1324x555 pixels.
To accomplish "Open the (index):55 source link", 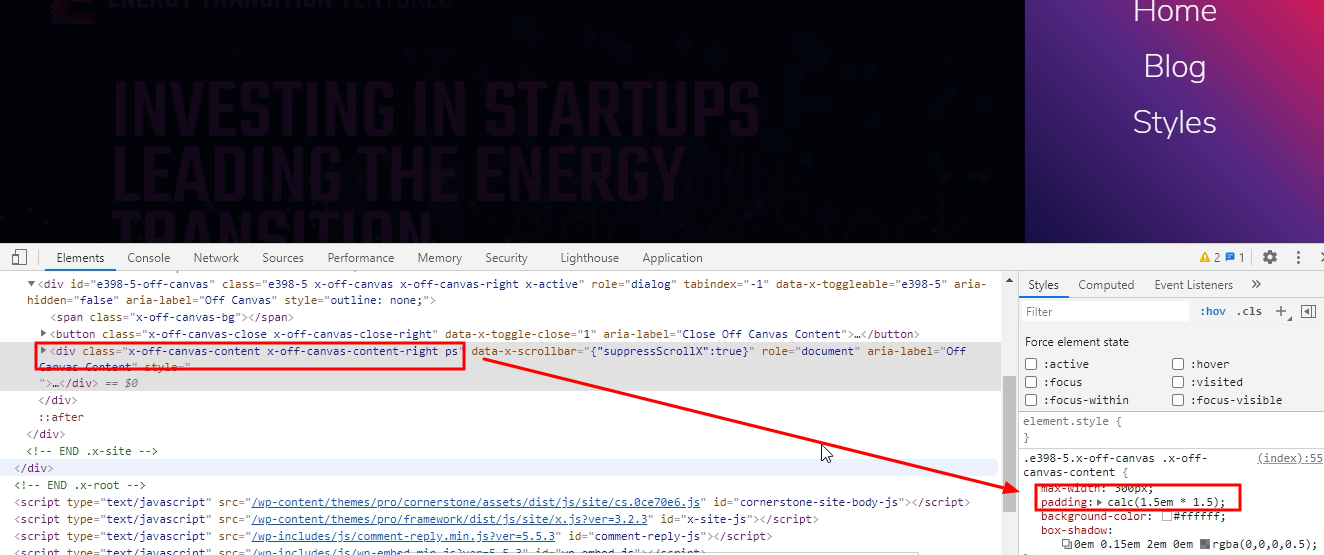I will [x=1290, y=458].
